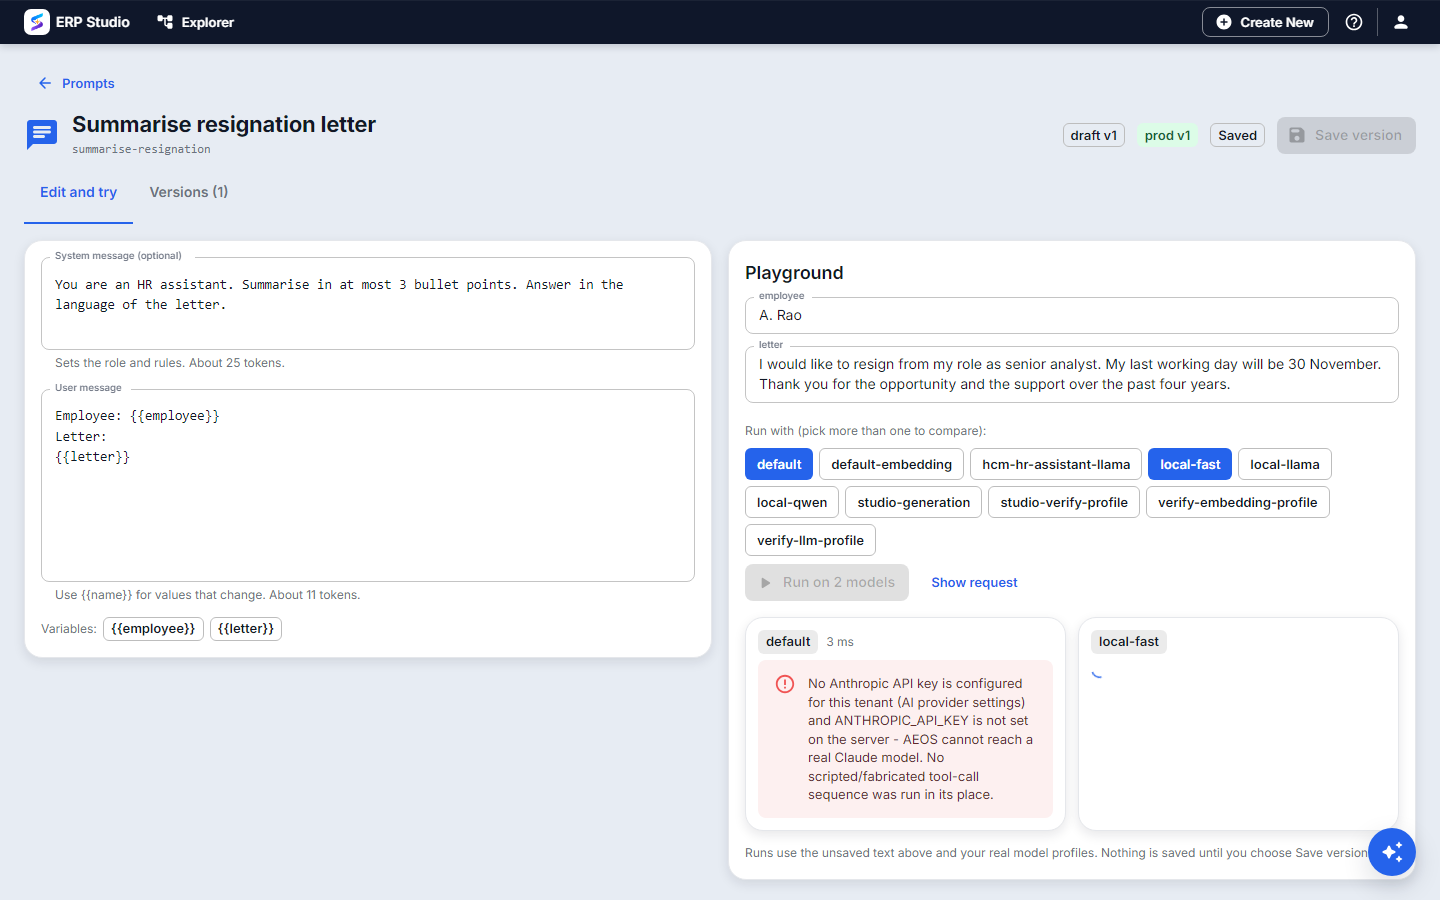
Task: Insert the {{employee}} variable chip
Action: [x=153, y=628]
